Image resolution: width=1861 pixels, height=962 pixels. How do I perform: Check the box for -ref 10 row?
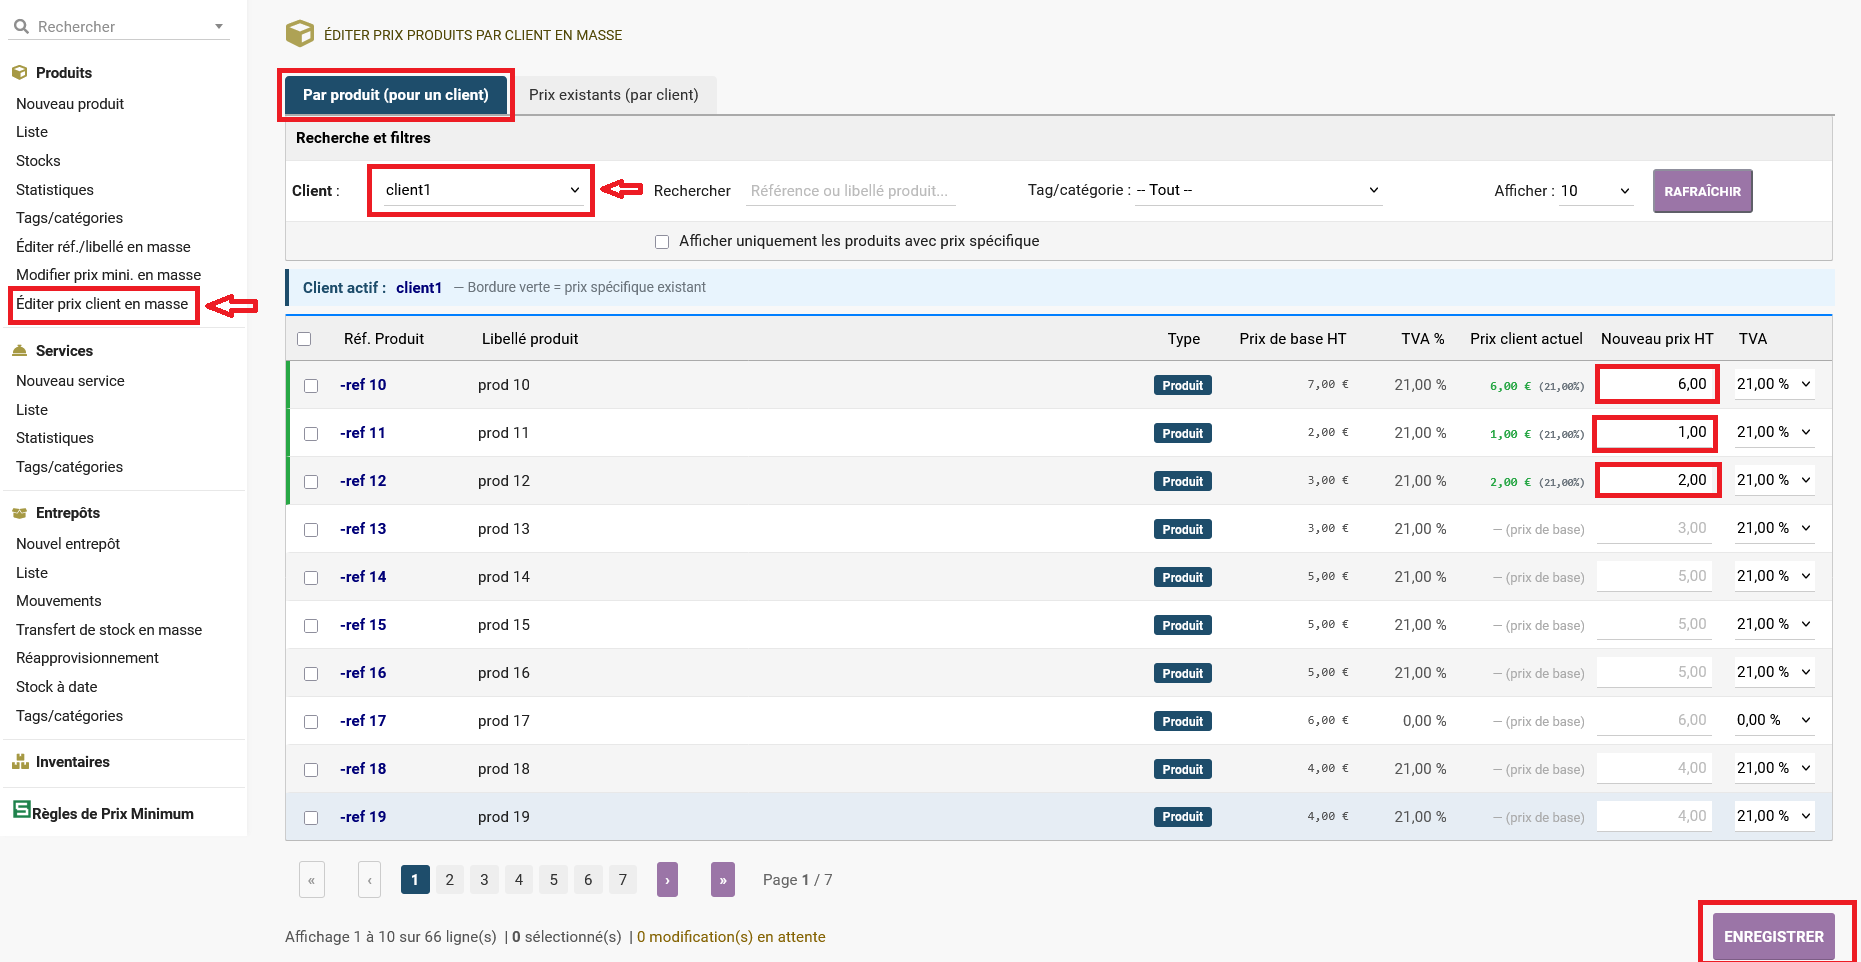coord(311,386)
